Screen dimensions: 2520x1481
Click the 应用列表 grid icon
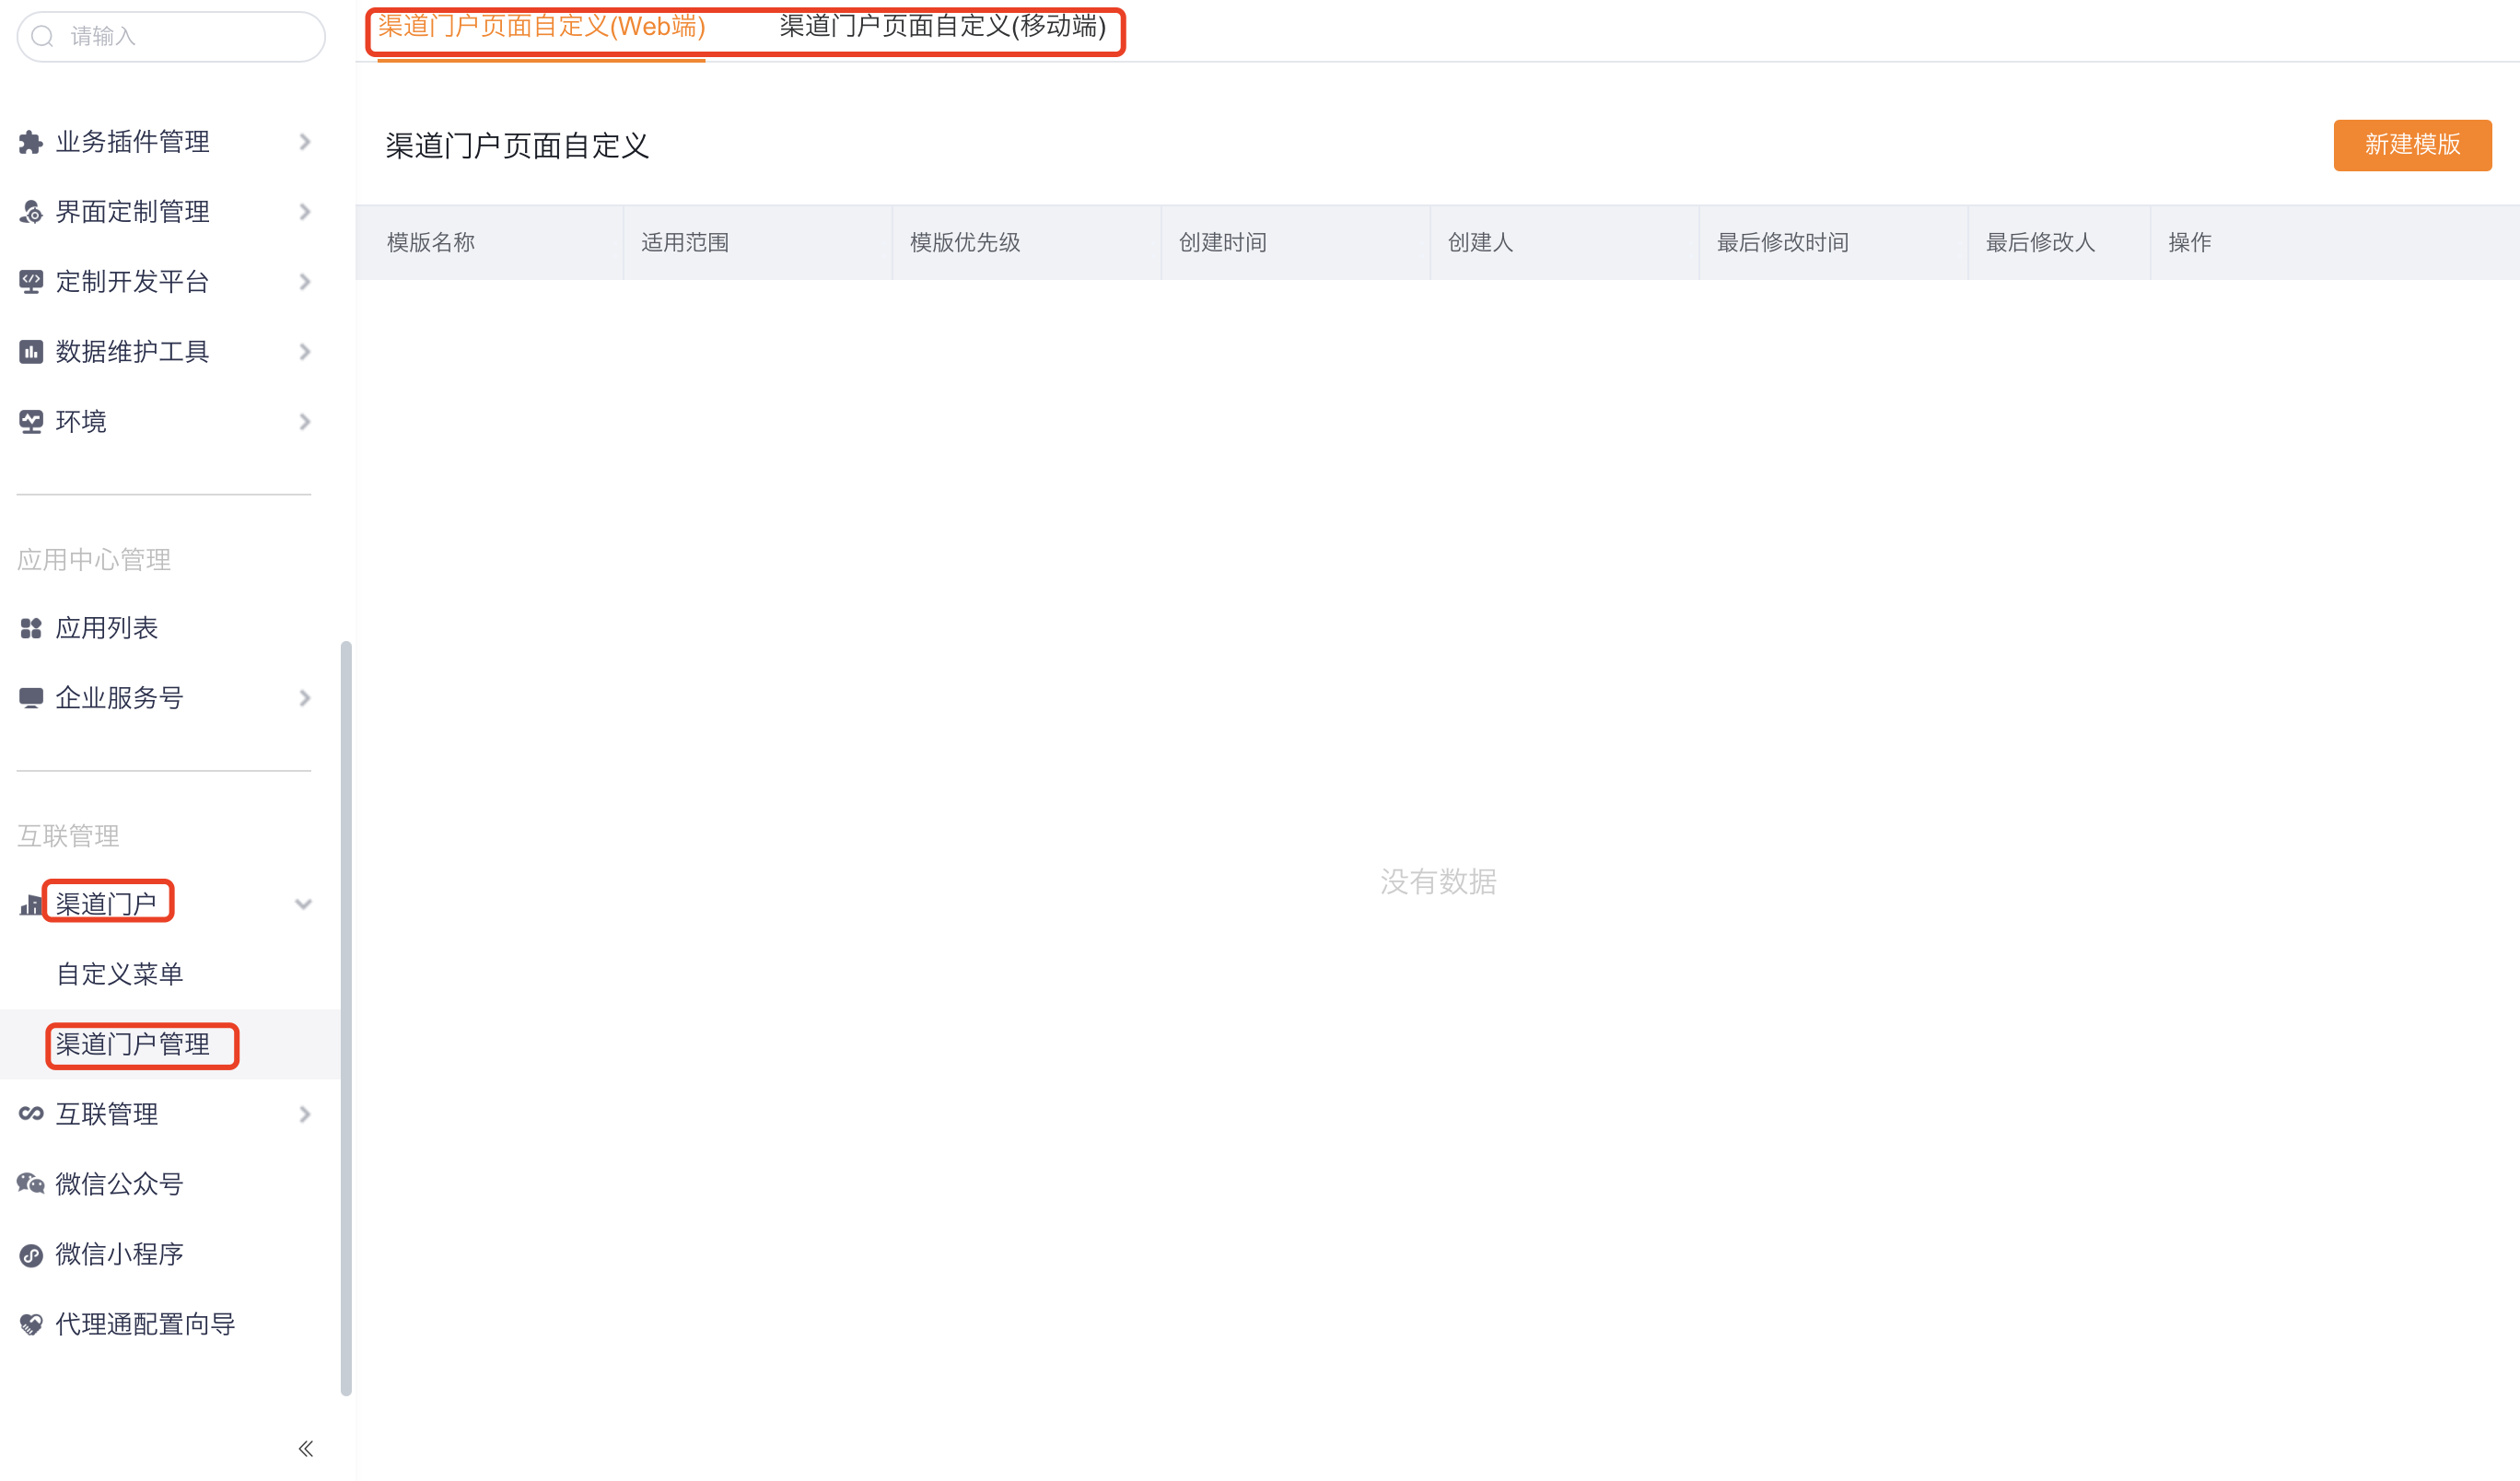click(x=31, y=628)
